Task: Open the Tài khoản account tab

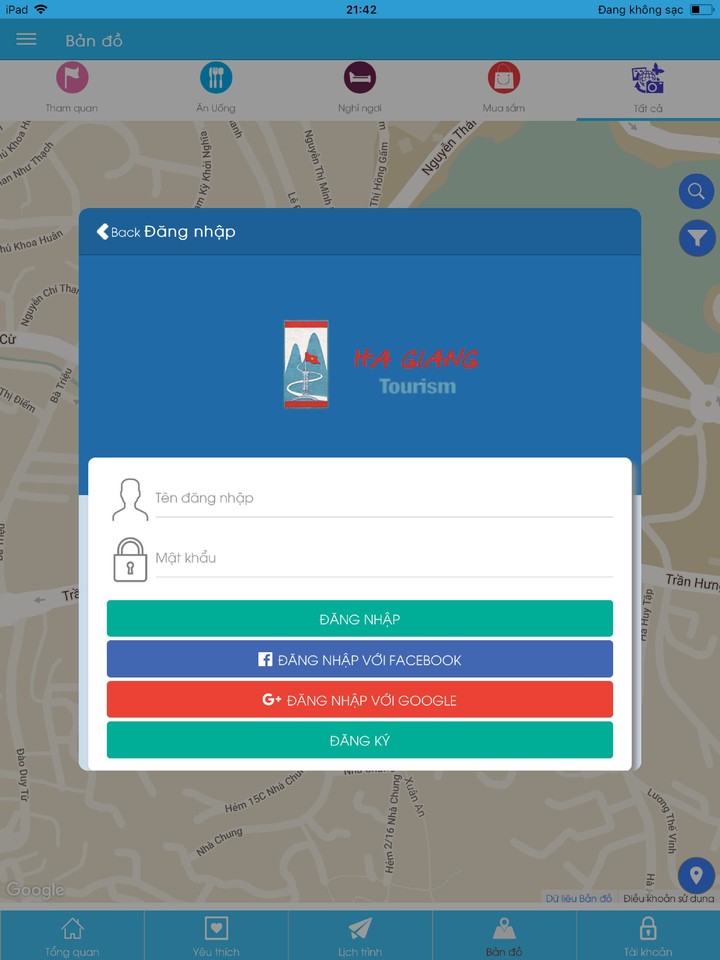Action: pyautogui.click(x=648, y=936)
